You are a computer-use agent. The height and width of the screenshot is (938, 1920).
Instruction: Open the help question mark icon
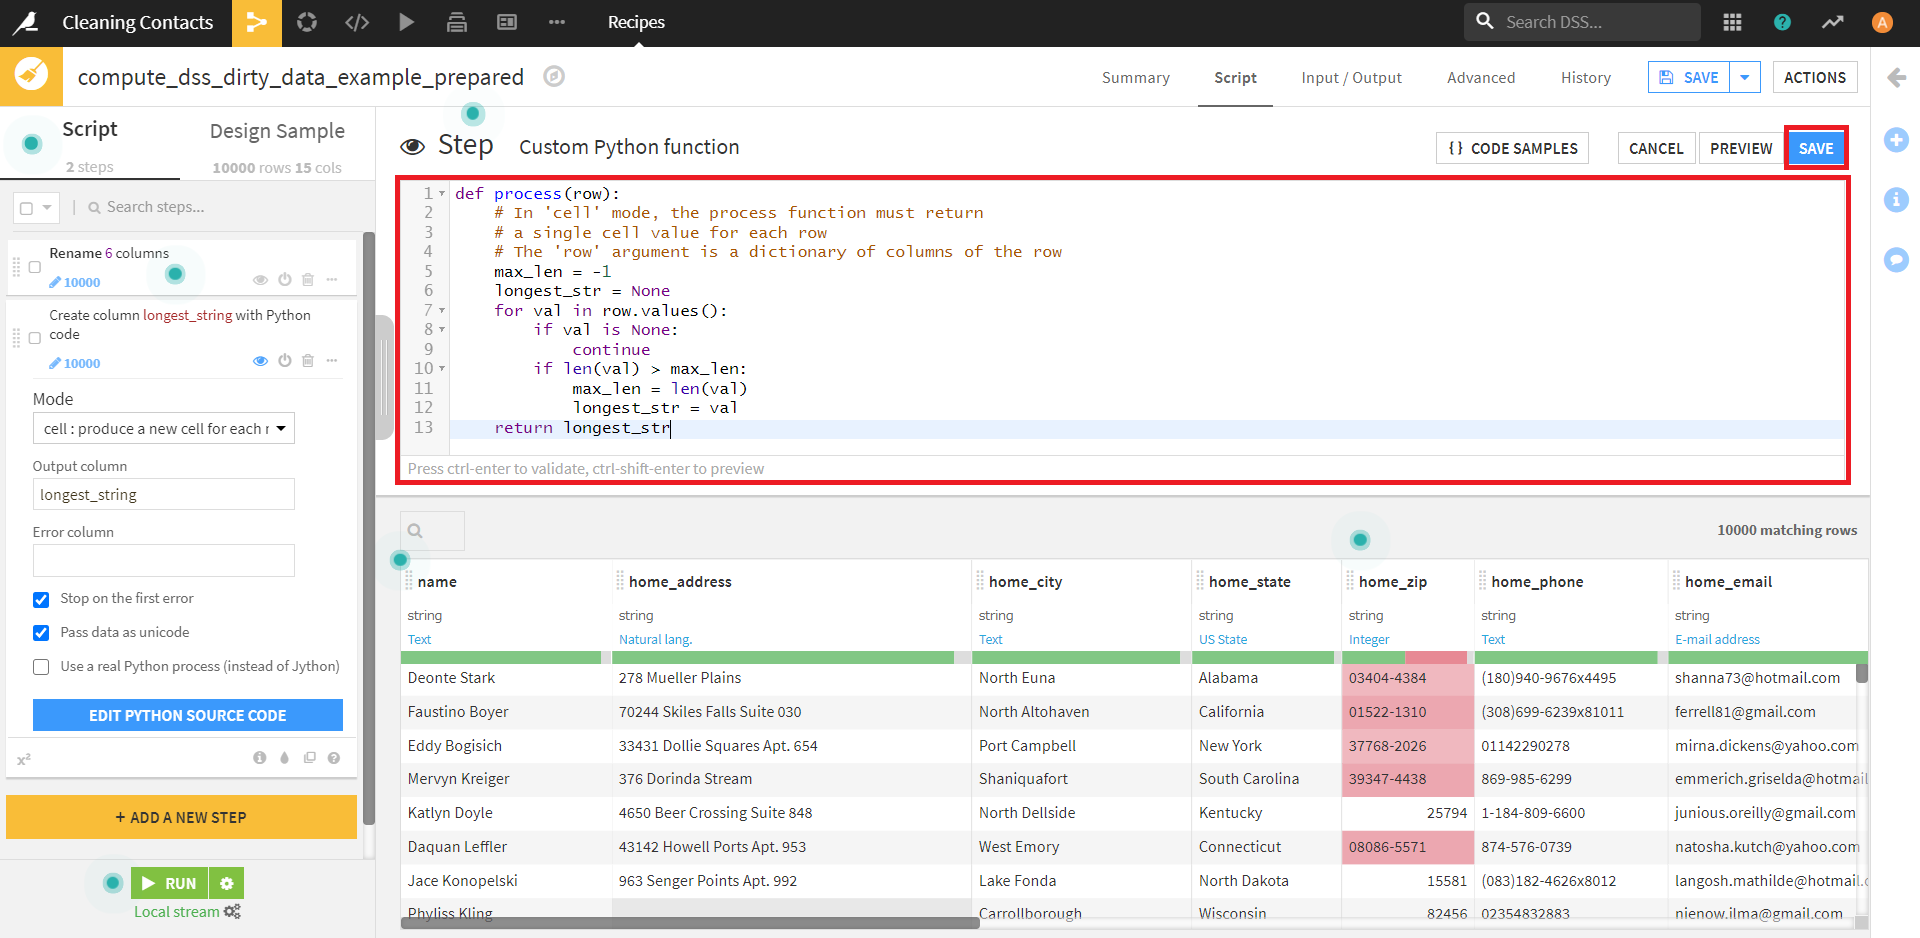[x=1782, y=22]
